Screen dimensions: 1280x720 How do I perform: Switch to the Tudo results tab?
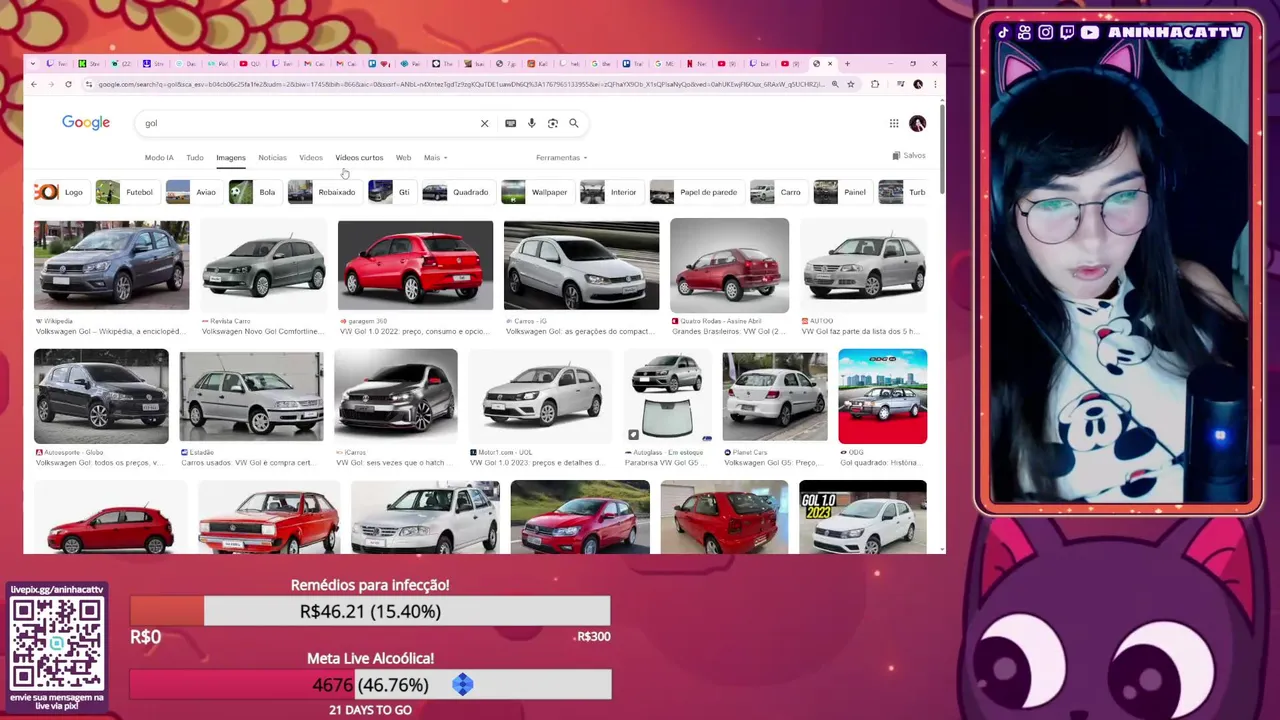195,158
